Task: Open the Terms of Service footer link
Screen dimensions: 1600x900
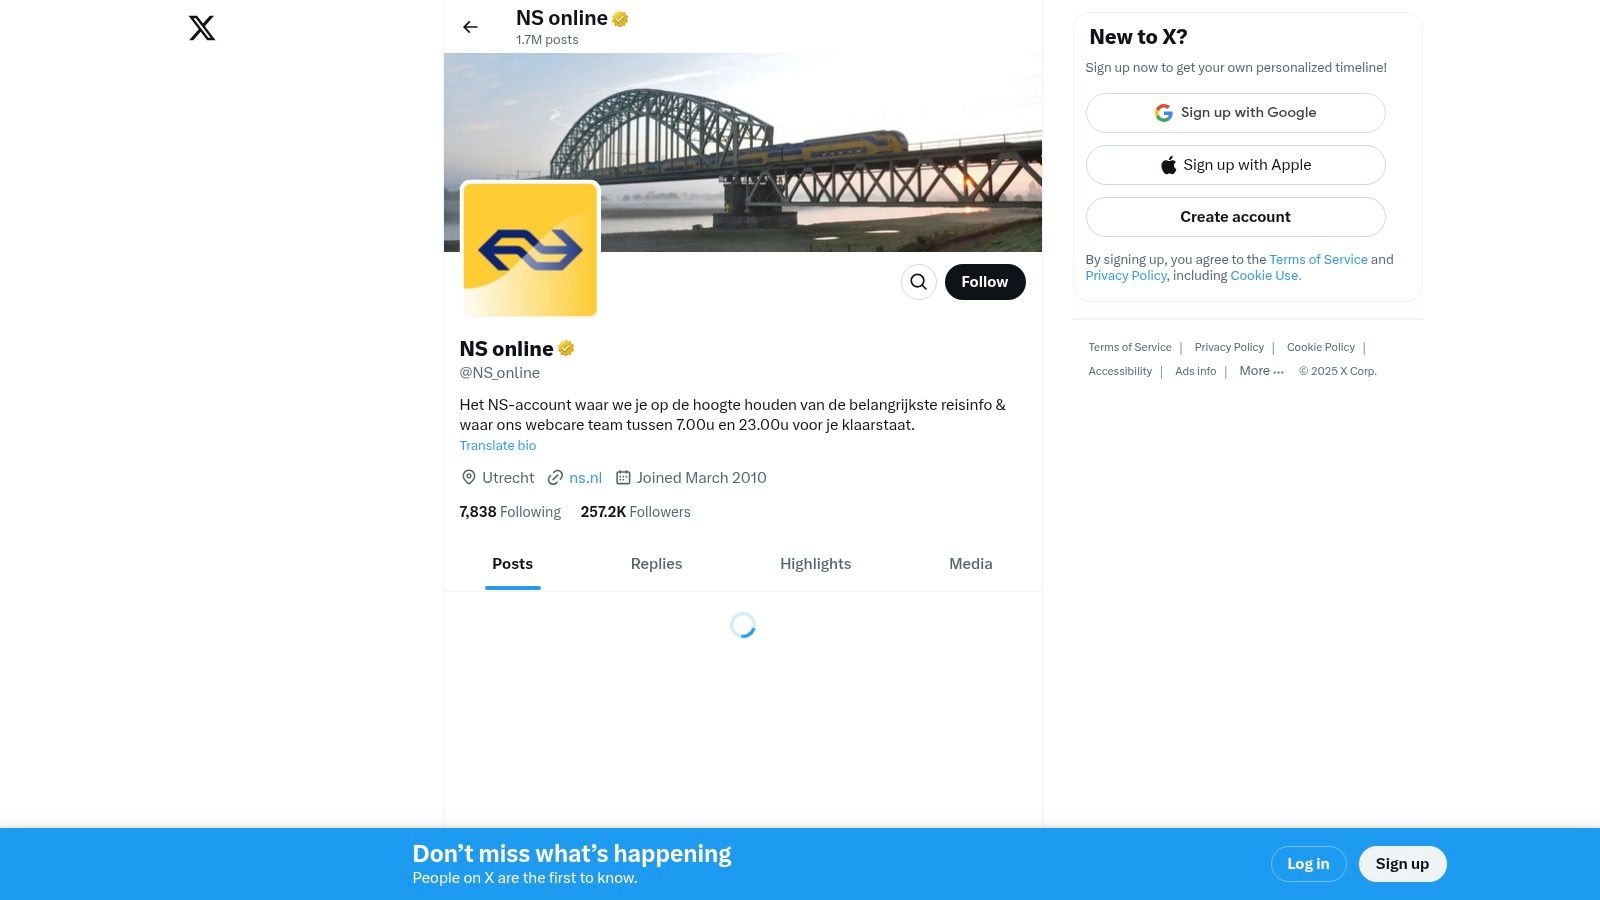Action: pos(1130,347)
